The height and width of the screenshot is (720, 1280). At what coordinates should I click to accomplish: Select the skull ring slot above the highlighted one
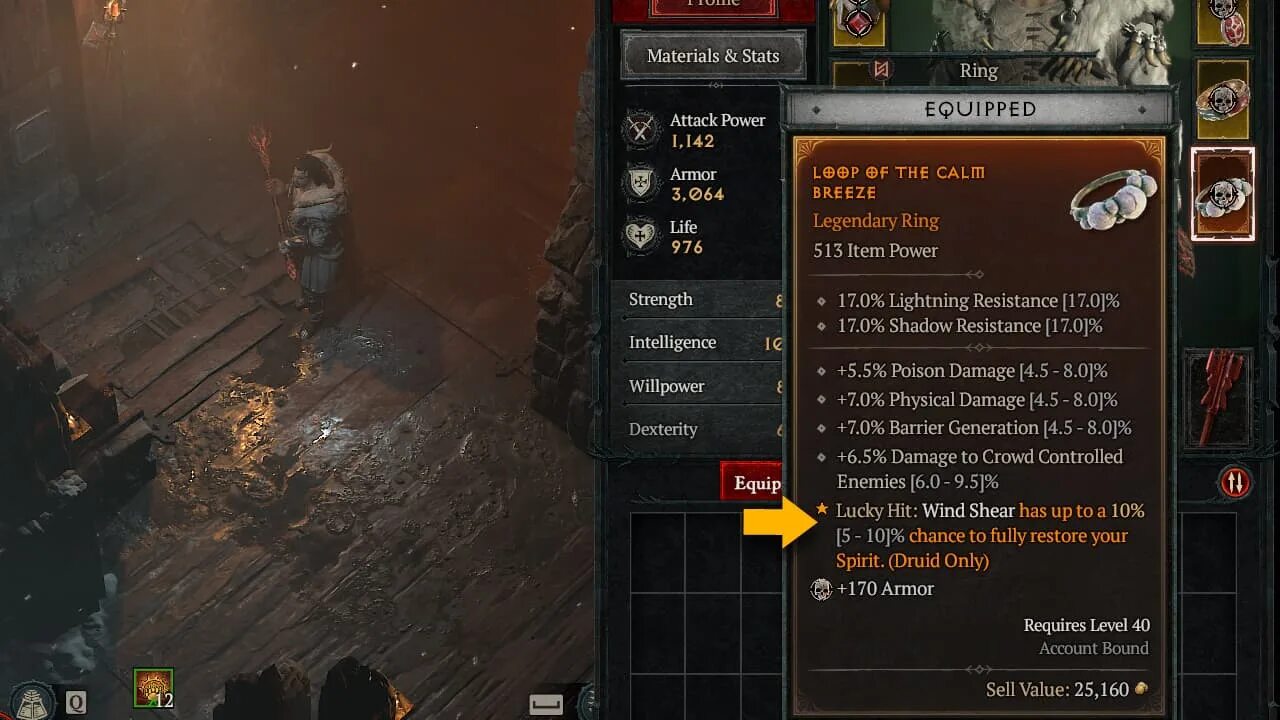[x=1222, y=100]
